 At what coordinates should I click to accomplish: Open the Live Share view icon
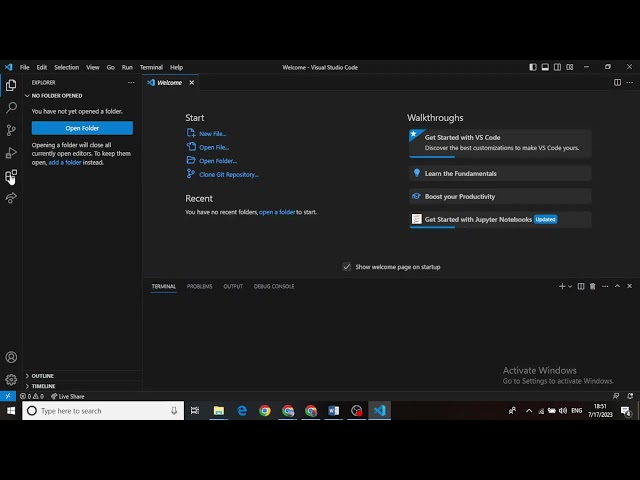click(11, 198)
